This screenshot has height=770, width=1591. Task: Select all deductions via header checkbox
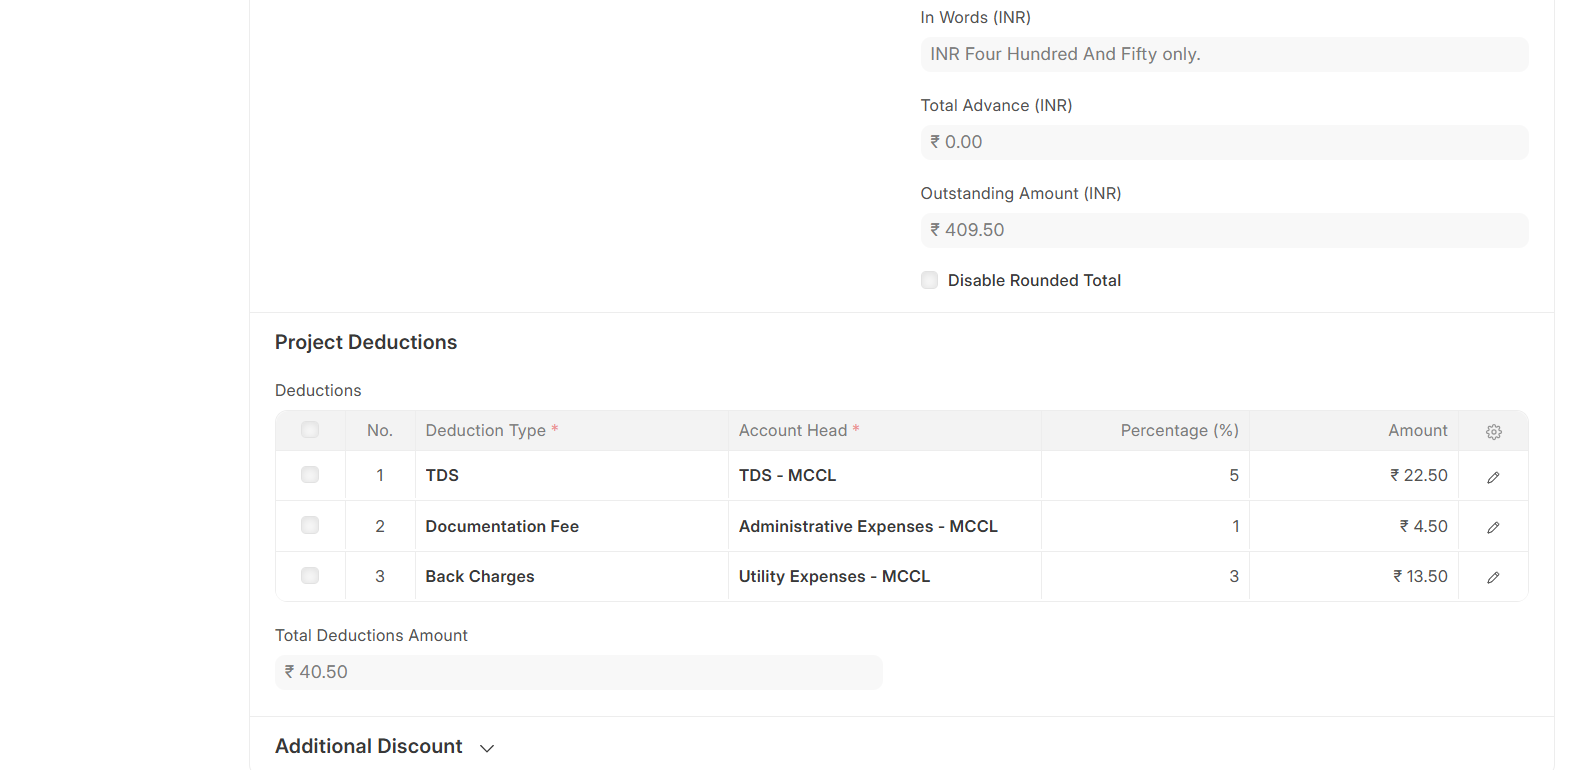click(310, 430)
